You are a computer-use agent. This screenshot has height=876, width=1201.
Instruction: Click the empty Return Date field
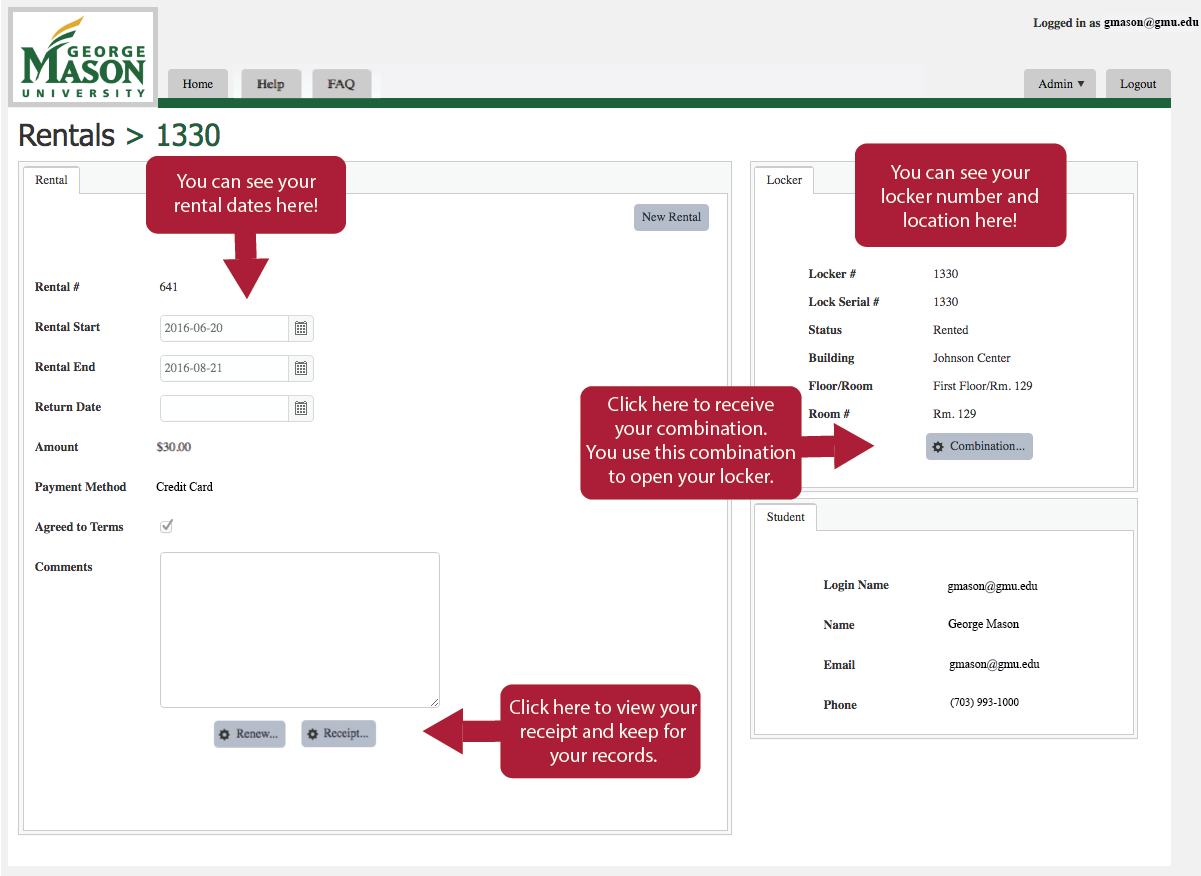coord(225,408)
